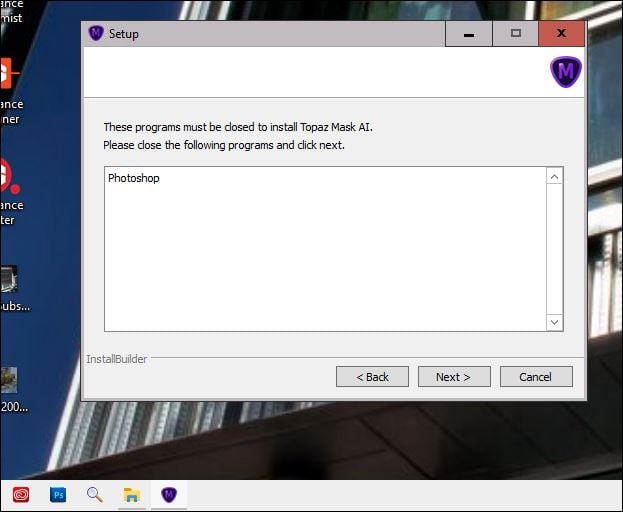Click the Topaz Mask logo in the Setup title bar
623x512 pixels.
[96, 33]
